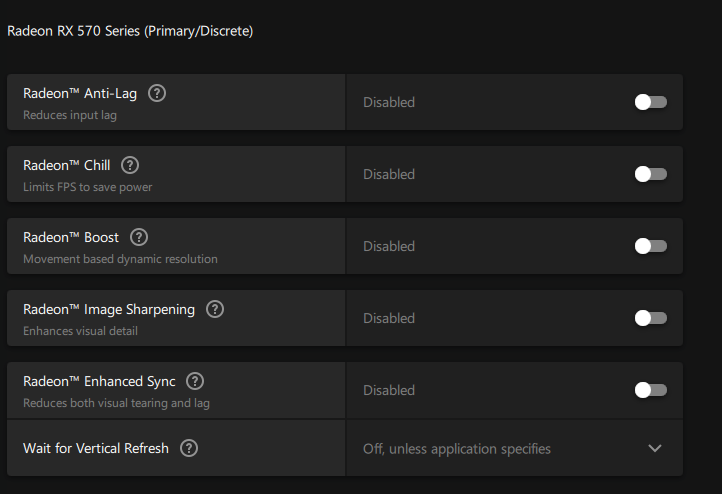Enable the Radeon Anti-Lag toggle
Screen dimensions: 722x494
(650, 102)
